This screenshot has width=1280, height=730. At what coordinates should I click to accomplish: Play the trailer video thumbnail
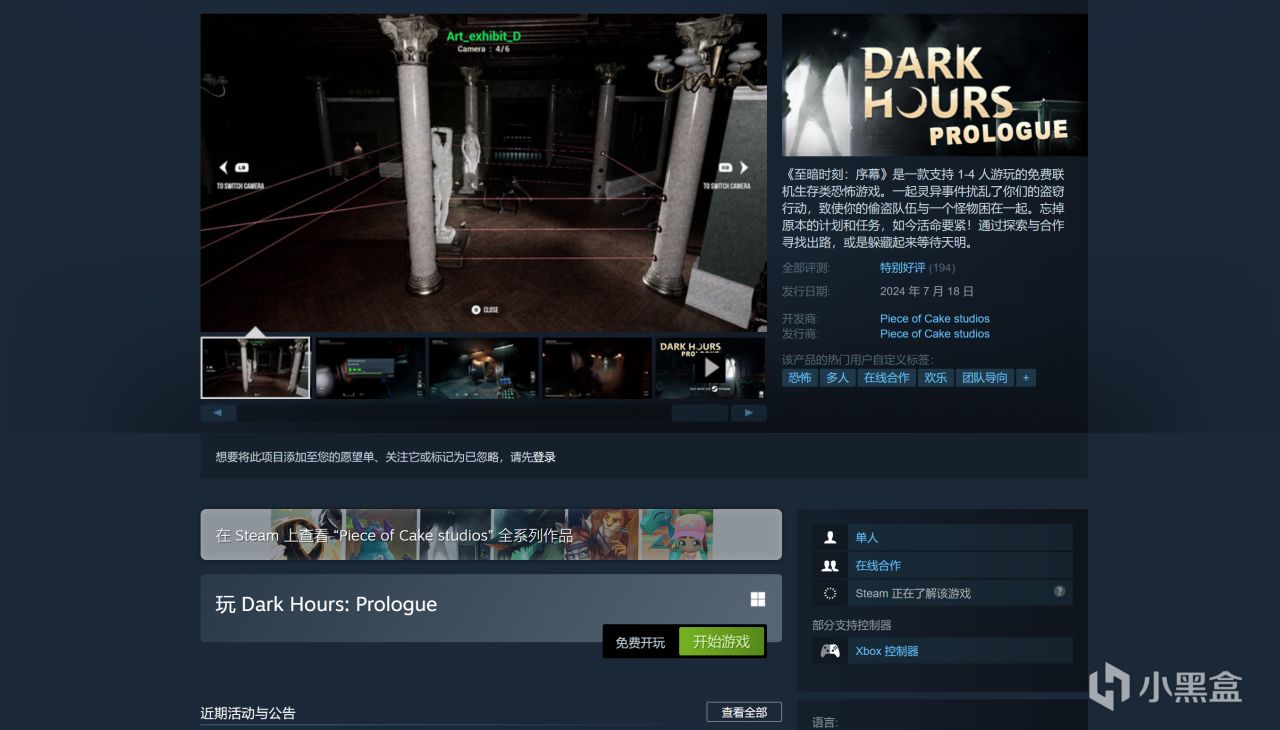pyautogui.click(x=711, y=368)
